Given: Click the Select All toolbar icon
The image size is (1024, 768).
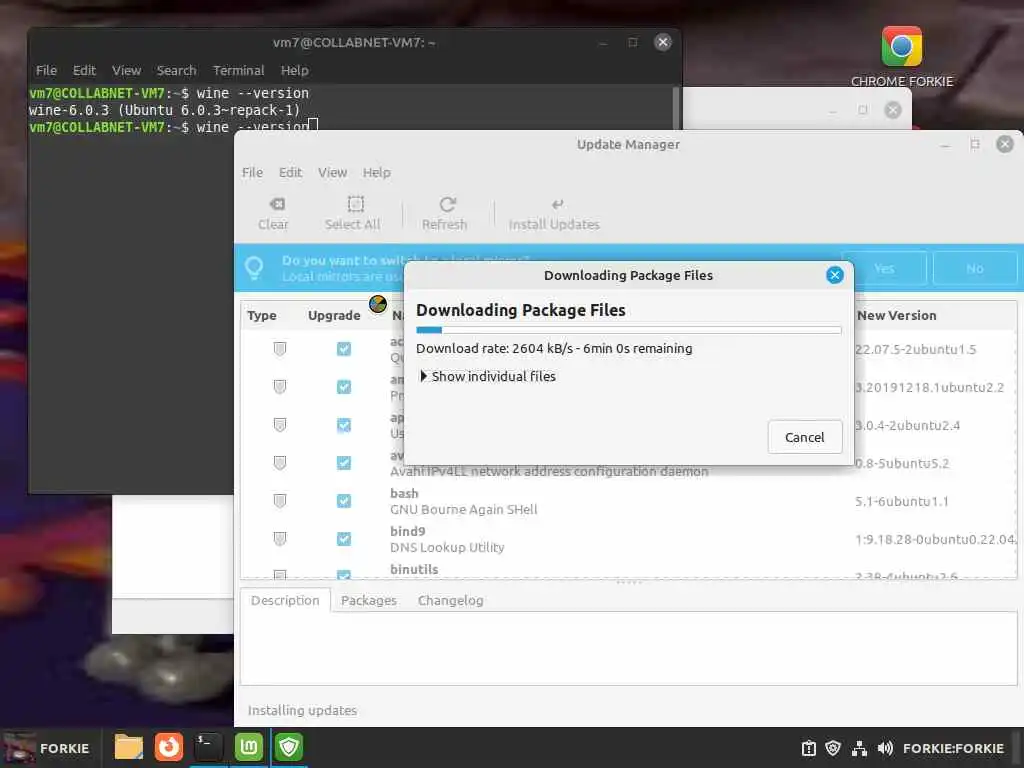Looking at the screenshot, I should click(x=355, y=204).
